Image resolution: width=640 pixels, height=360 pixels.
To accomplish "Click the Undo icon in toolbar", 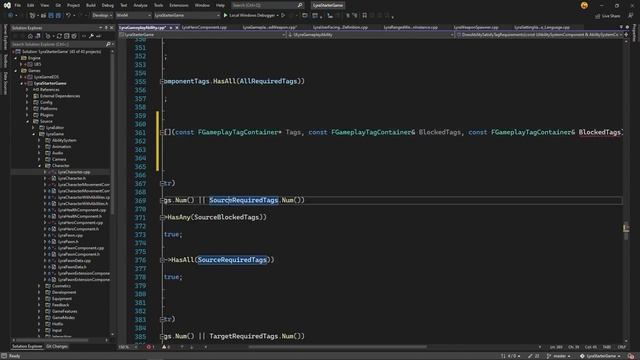I will click(68, 16).
